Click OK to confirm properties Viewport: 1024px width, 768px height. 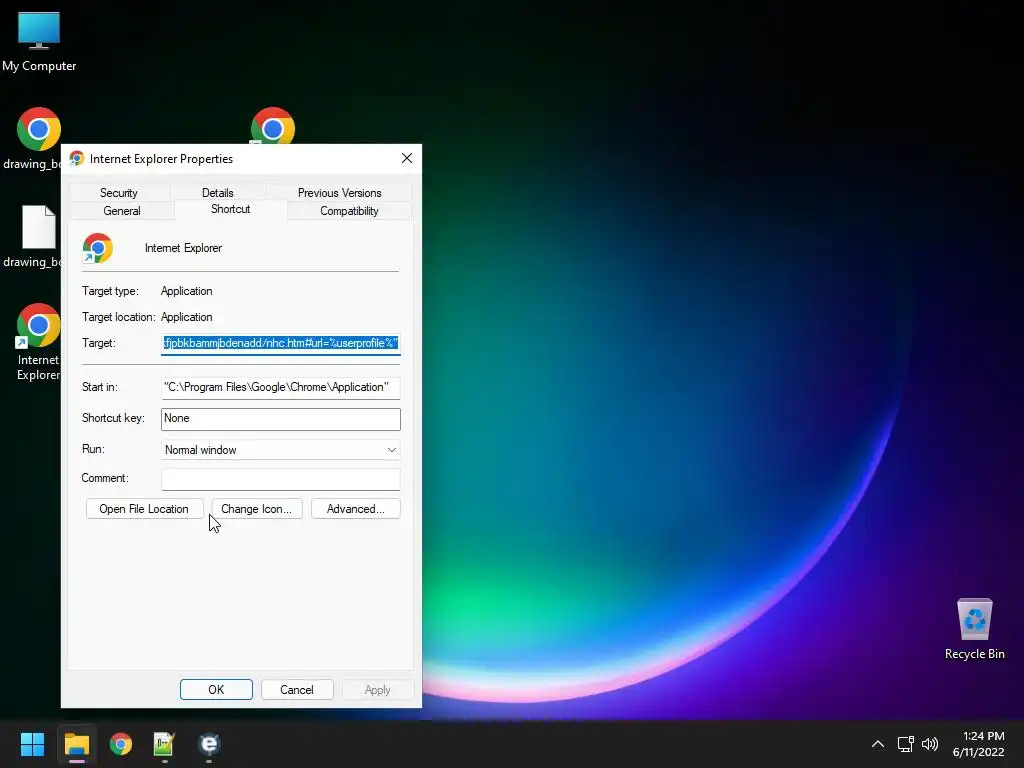(x=216, y=690)
